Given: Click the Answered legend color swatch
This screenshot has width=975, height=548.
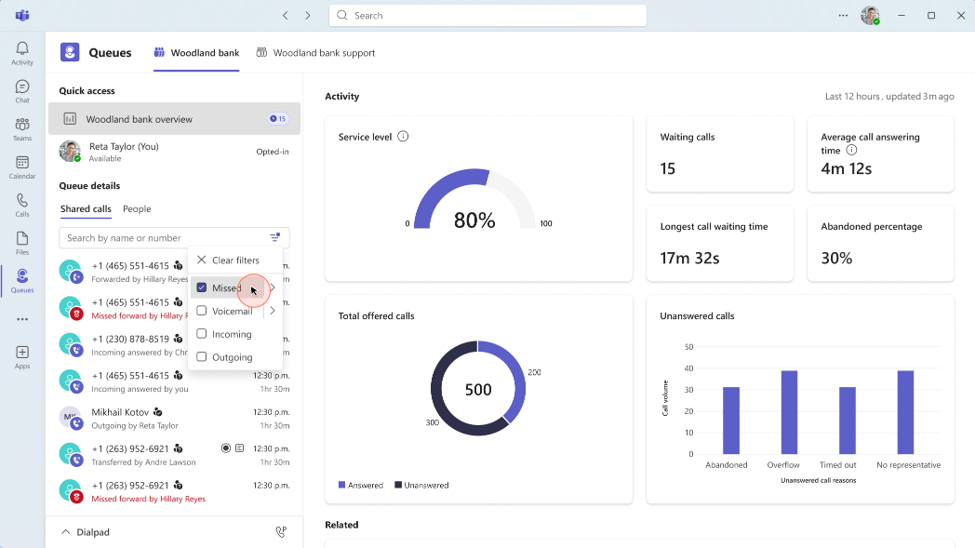Looking at the screenshot, I should (341, 485).
